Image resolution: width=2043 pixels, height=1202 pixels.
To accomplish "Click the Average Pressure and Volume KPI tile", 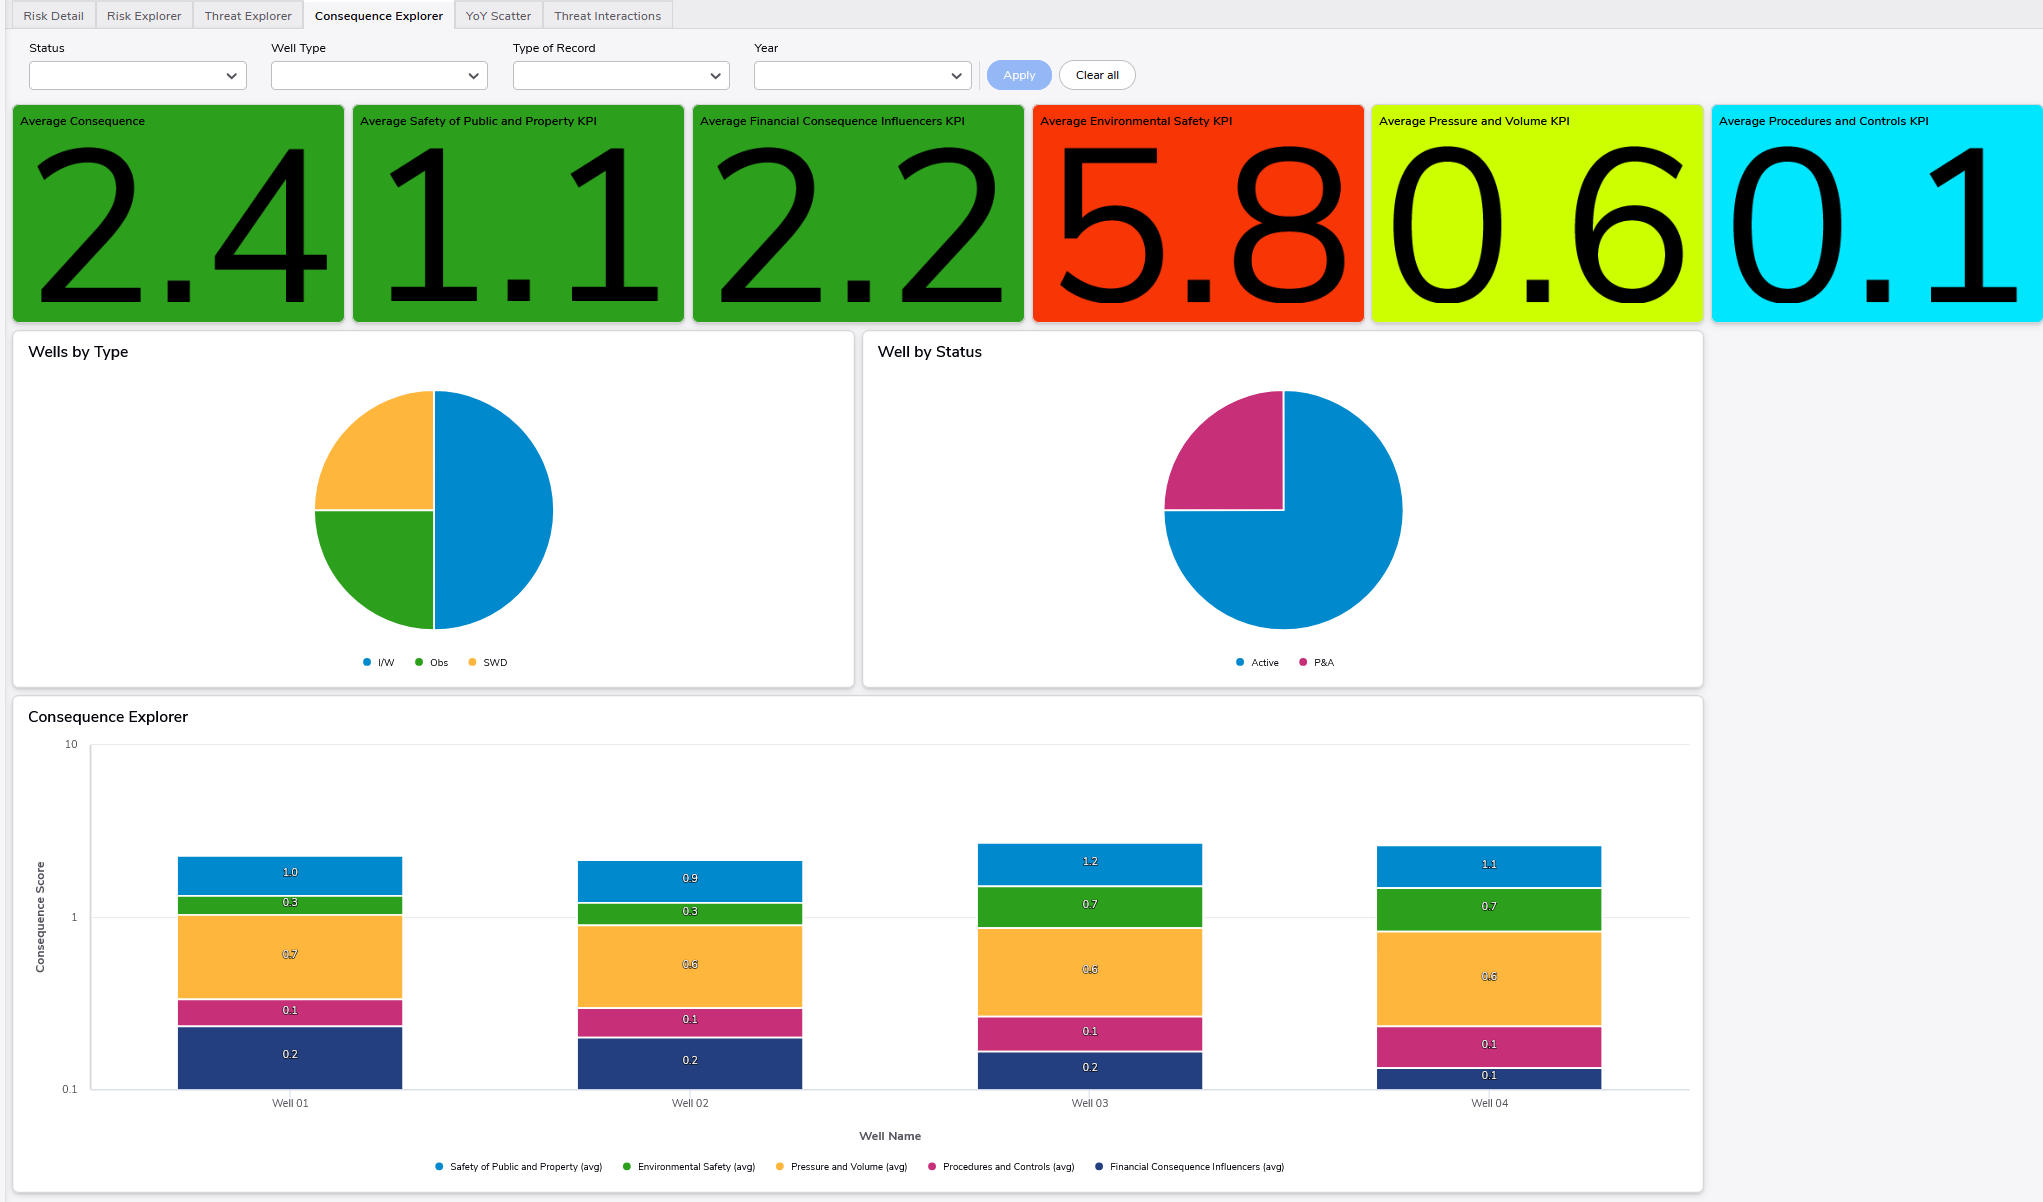I will 1537,214.
